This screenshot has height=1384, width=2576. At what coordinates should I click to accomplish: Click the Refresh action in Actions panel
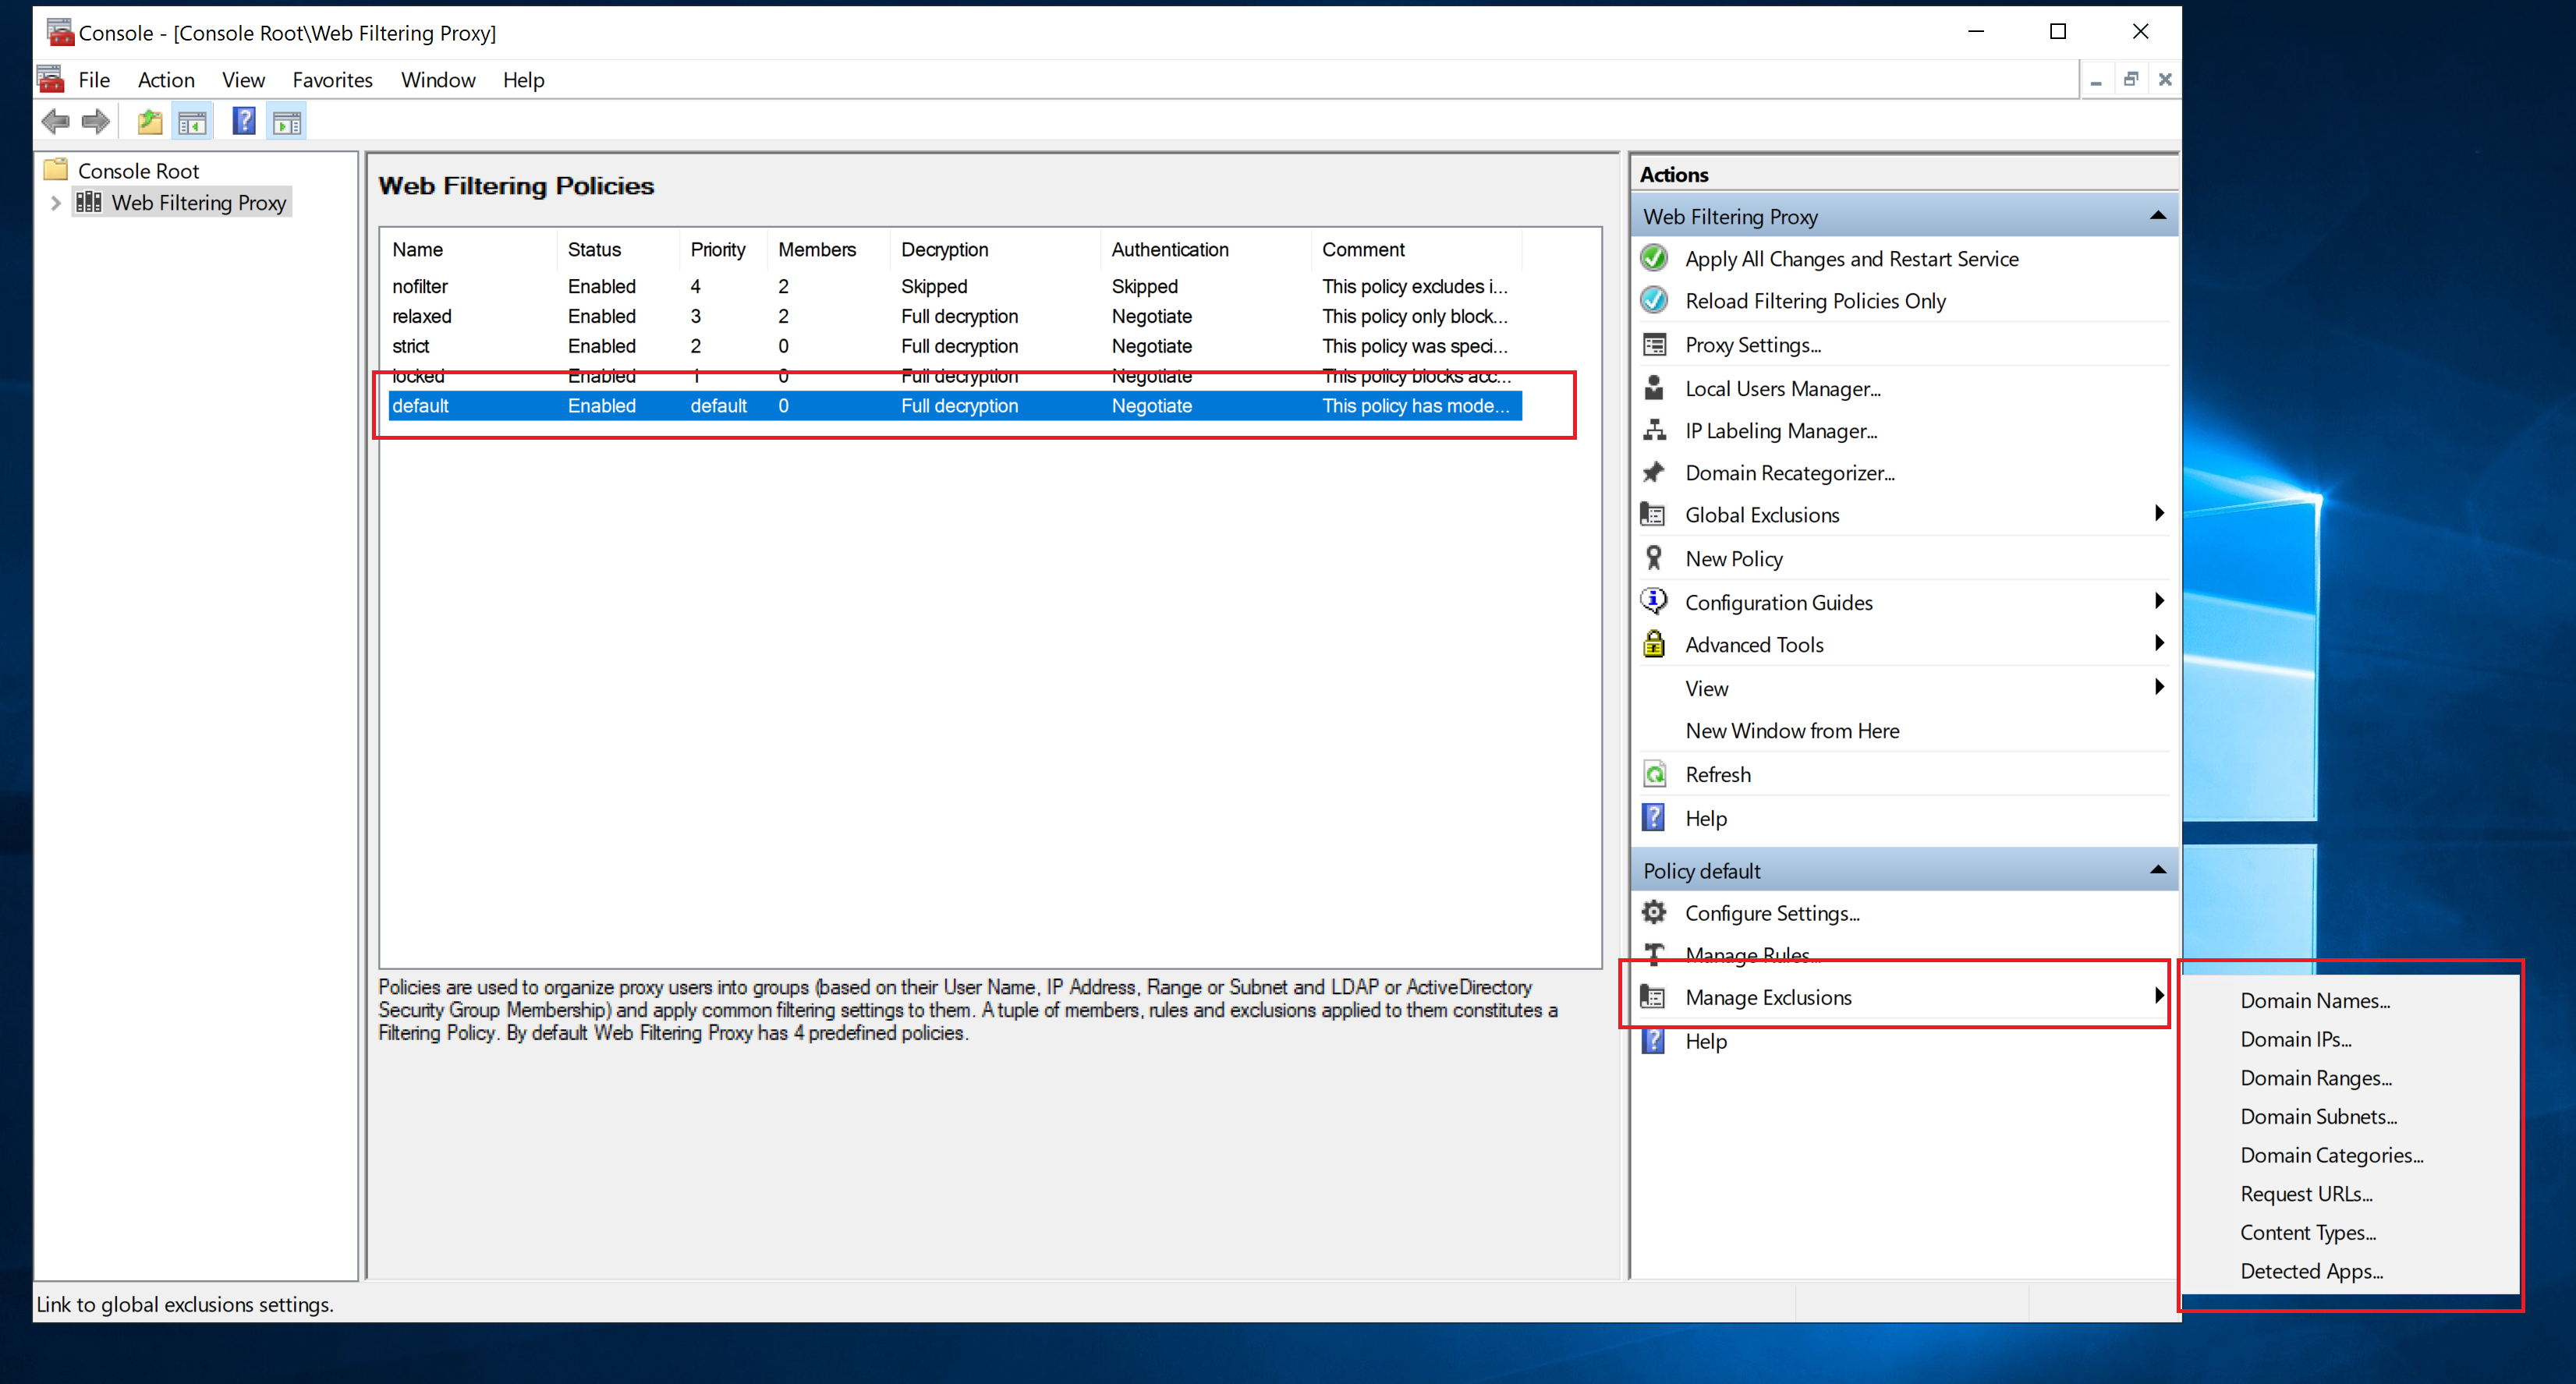pyautogui.click(x=1718, y=773)
